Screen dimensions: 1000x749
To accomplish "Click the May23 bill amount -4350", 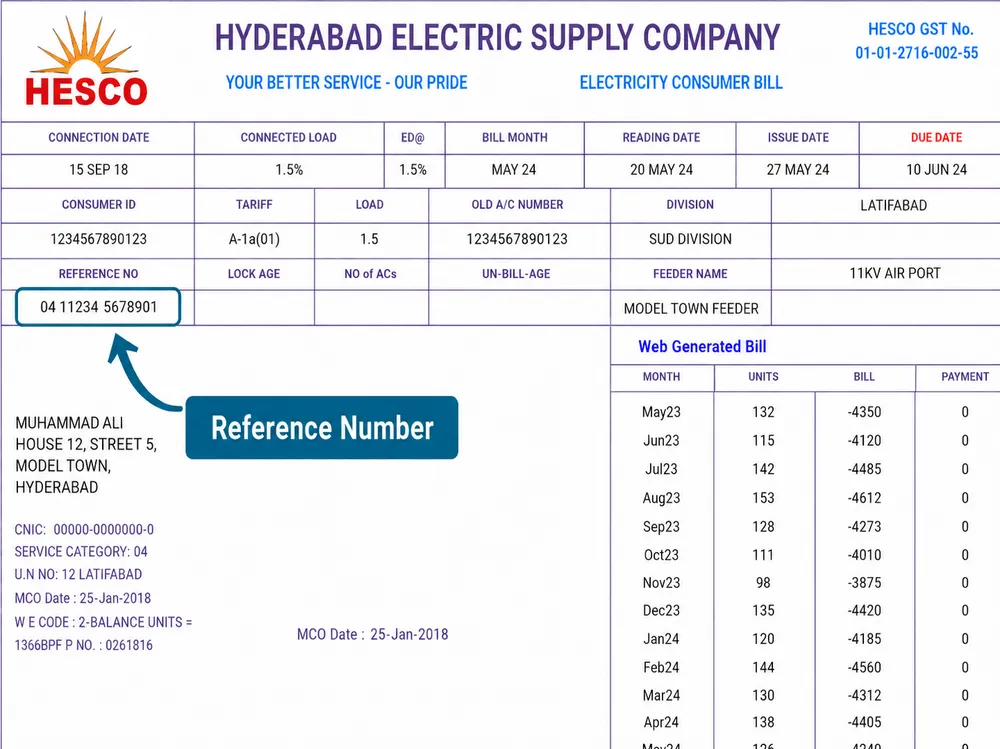I will (x=864, y=412).
